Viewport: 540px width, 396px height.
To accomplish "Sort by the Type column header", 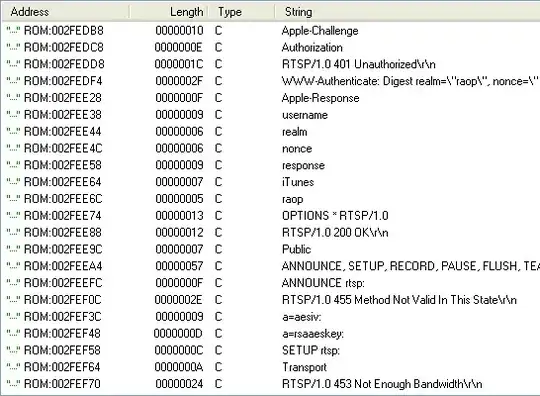I will click(242, 12).
